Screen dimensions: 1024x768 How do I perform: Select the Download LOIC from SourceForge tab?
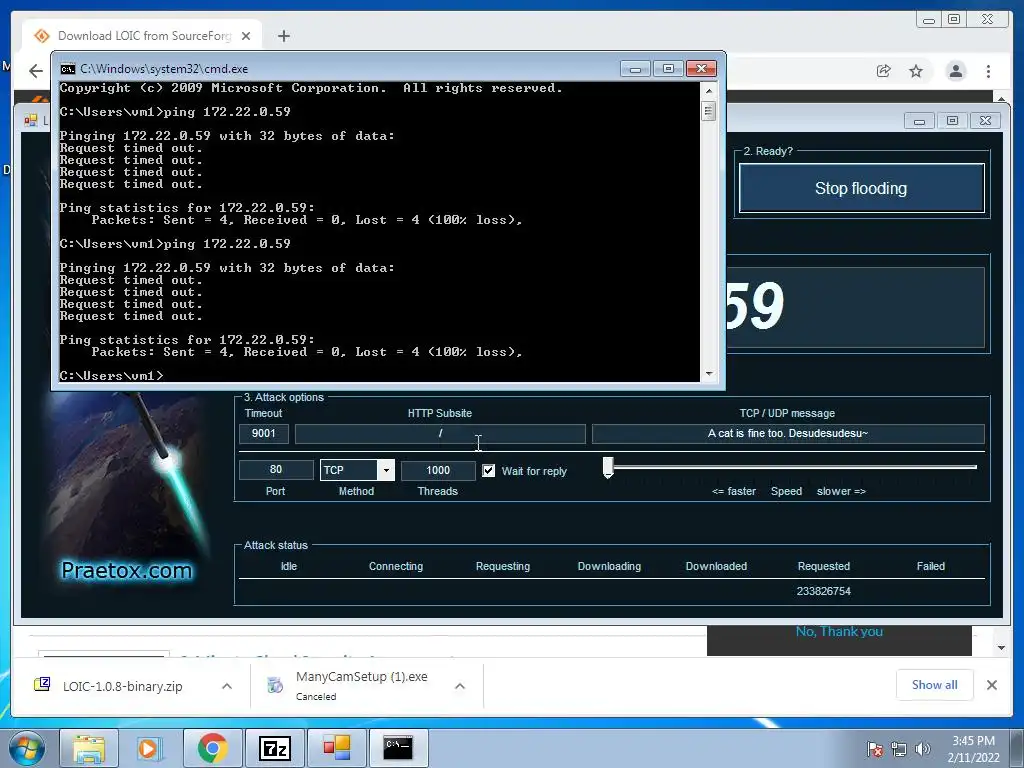tap(142, 36)
